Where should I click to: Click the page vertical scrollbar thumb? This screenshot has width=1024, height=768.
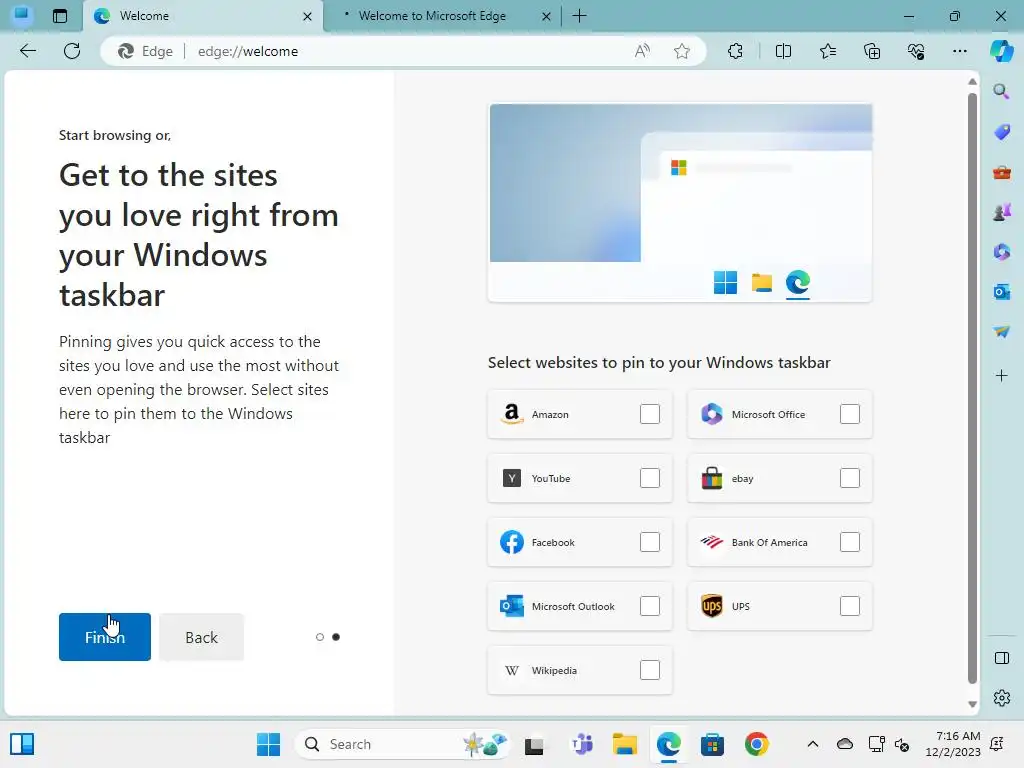point(972,389)
